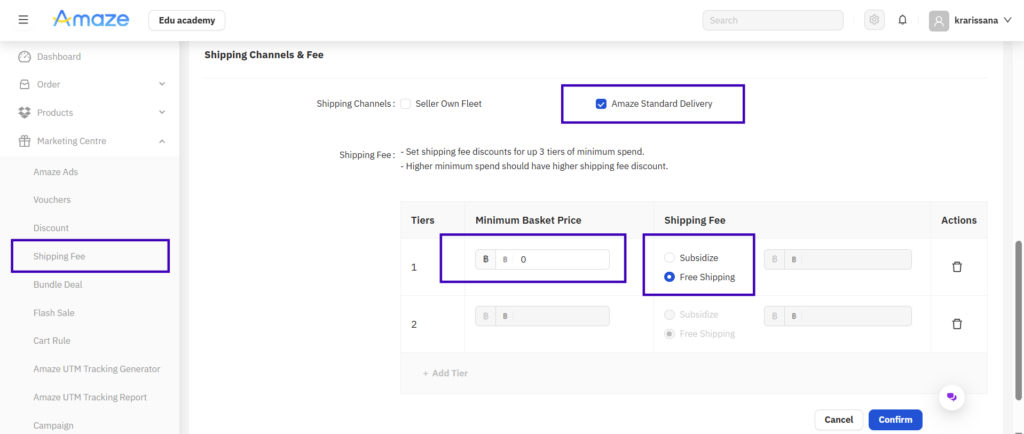Click the Confirm button
The image size is (1024, 434).
(x=895, y=420)
